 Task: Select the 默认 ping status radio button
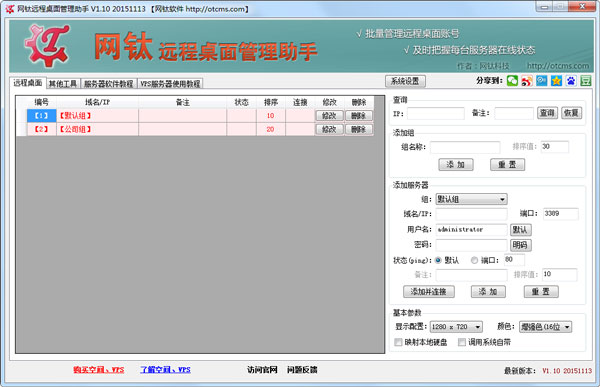[x=438, y=260]
